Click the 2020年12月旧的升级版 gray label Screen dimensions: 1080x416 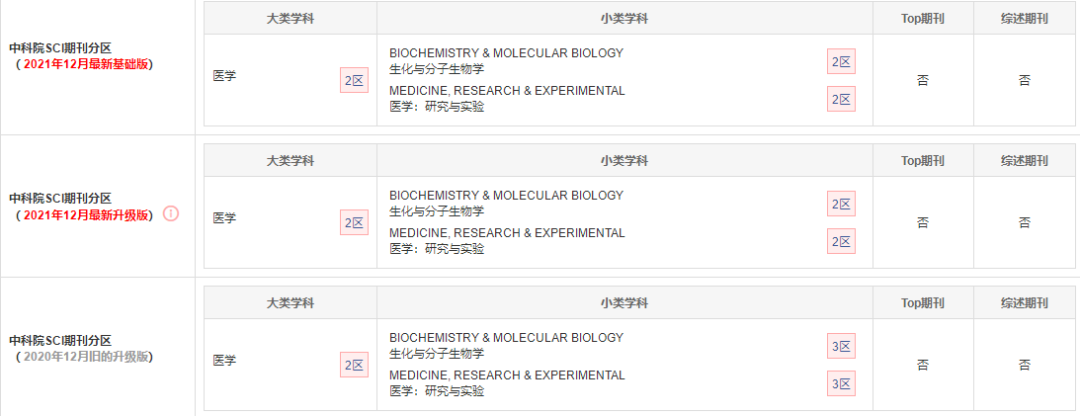click(85, 357)
